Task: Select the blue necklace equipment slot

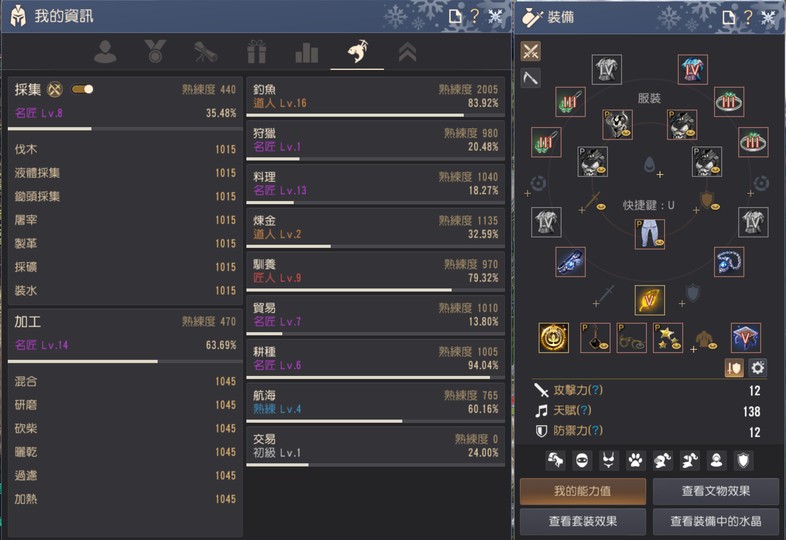Action: coord(729,262)
